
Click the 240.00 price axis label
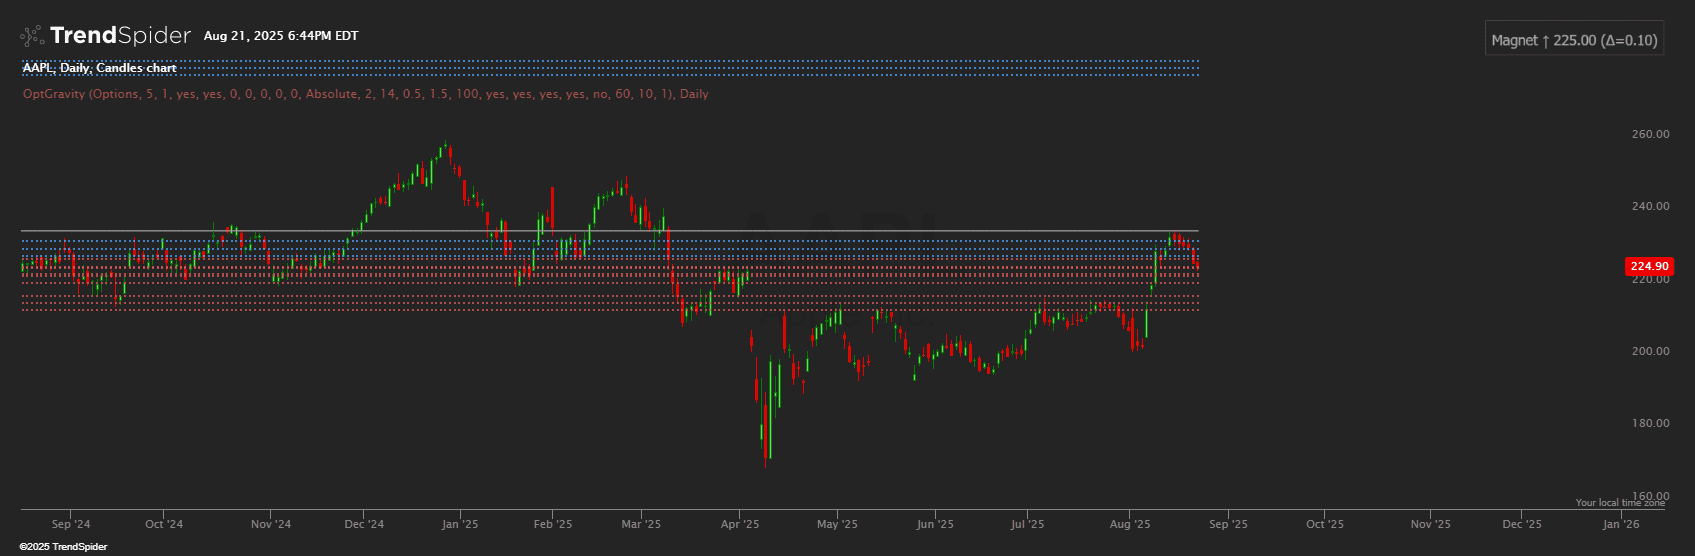(1650, 206)
